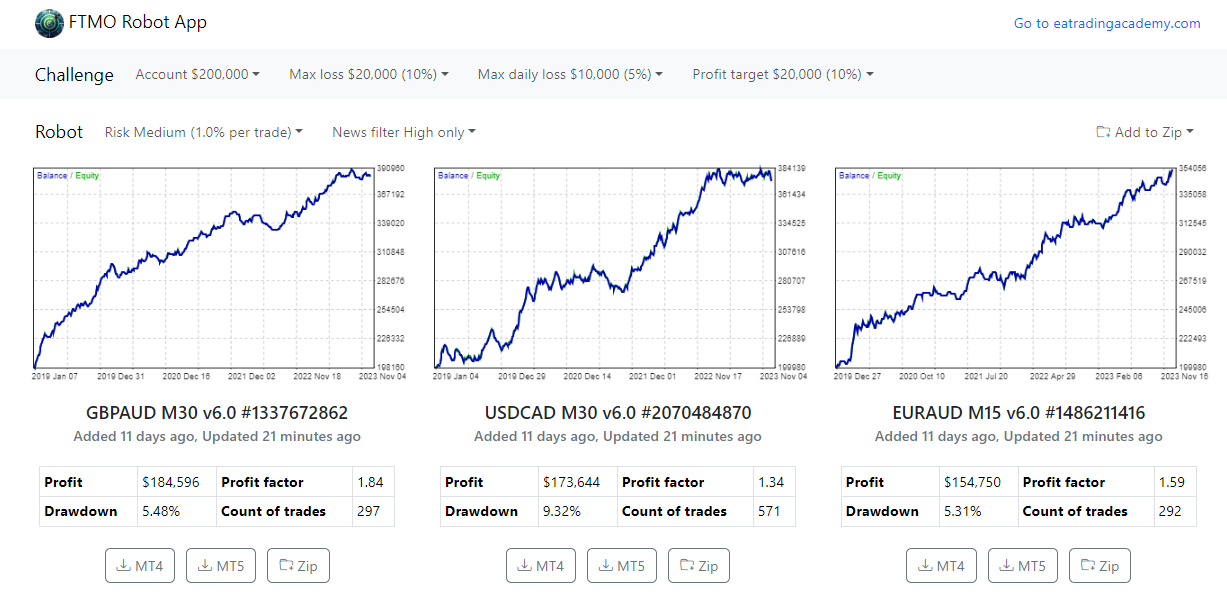Add GBPAUD robot to Zip
This screenshot has width=1227, height=602.
298,565
